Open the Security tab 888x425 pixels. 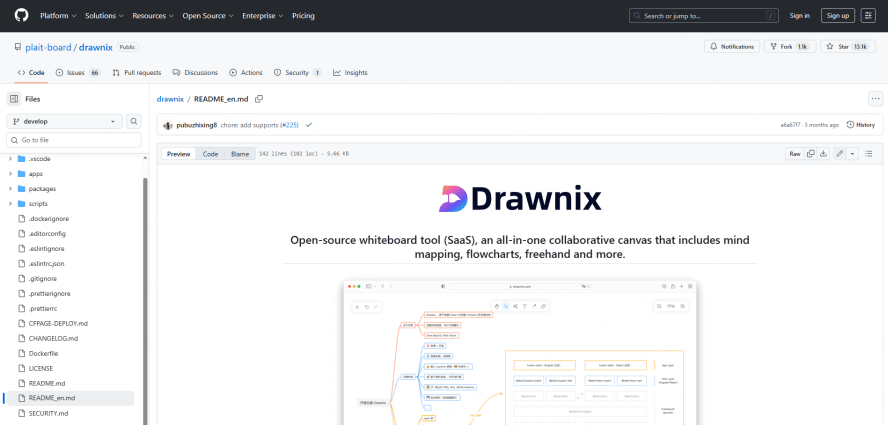(297, 73)
